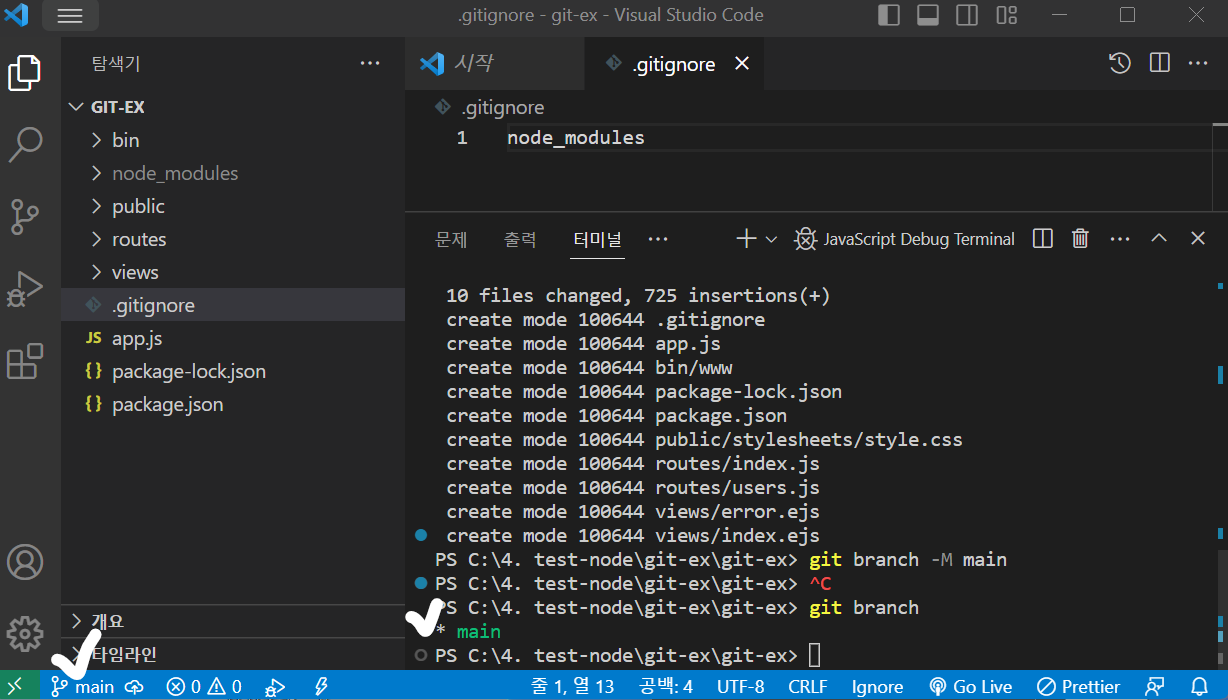Open the Manage gear menu
1228x700 pixels.
click(25, 632)
